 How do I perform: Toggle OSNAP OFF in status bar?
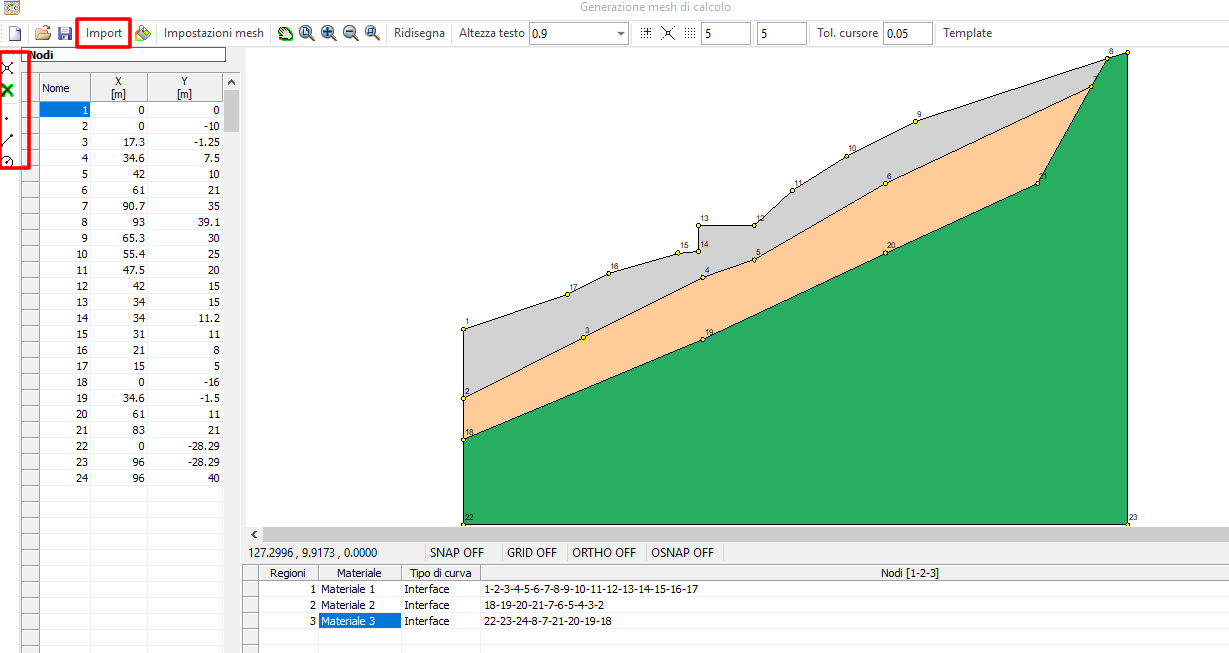[x=683, y=552]
